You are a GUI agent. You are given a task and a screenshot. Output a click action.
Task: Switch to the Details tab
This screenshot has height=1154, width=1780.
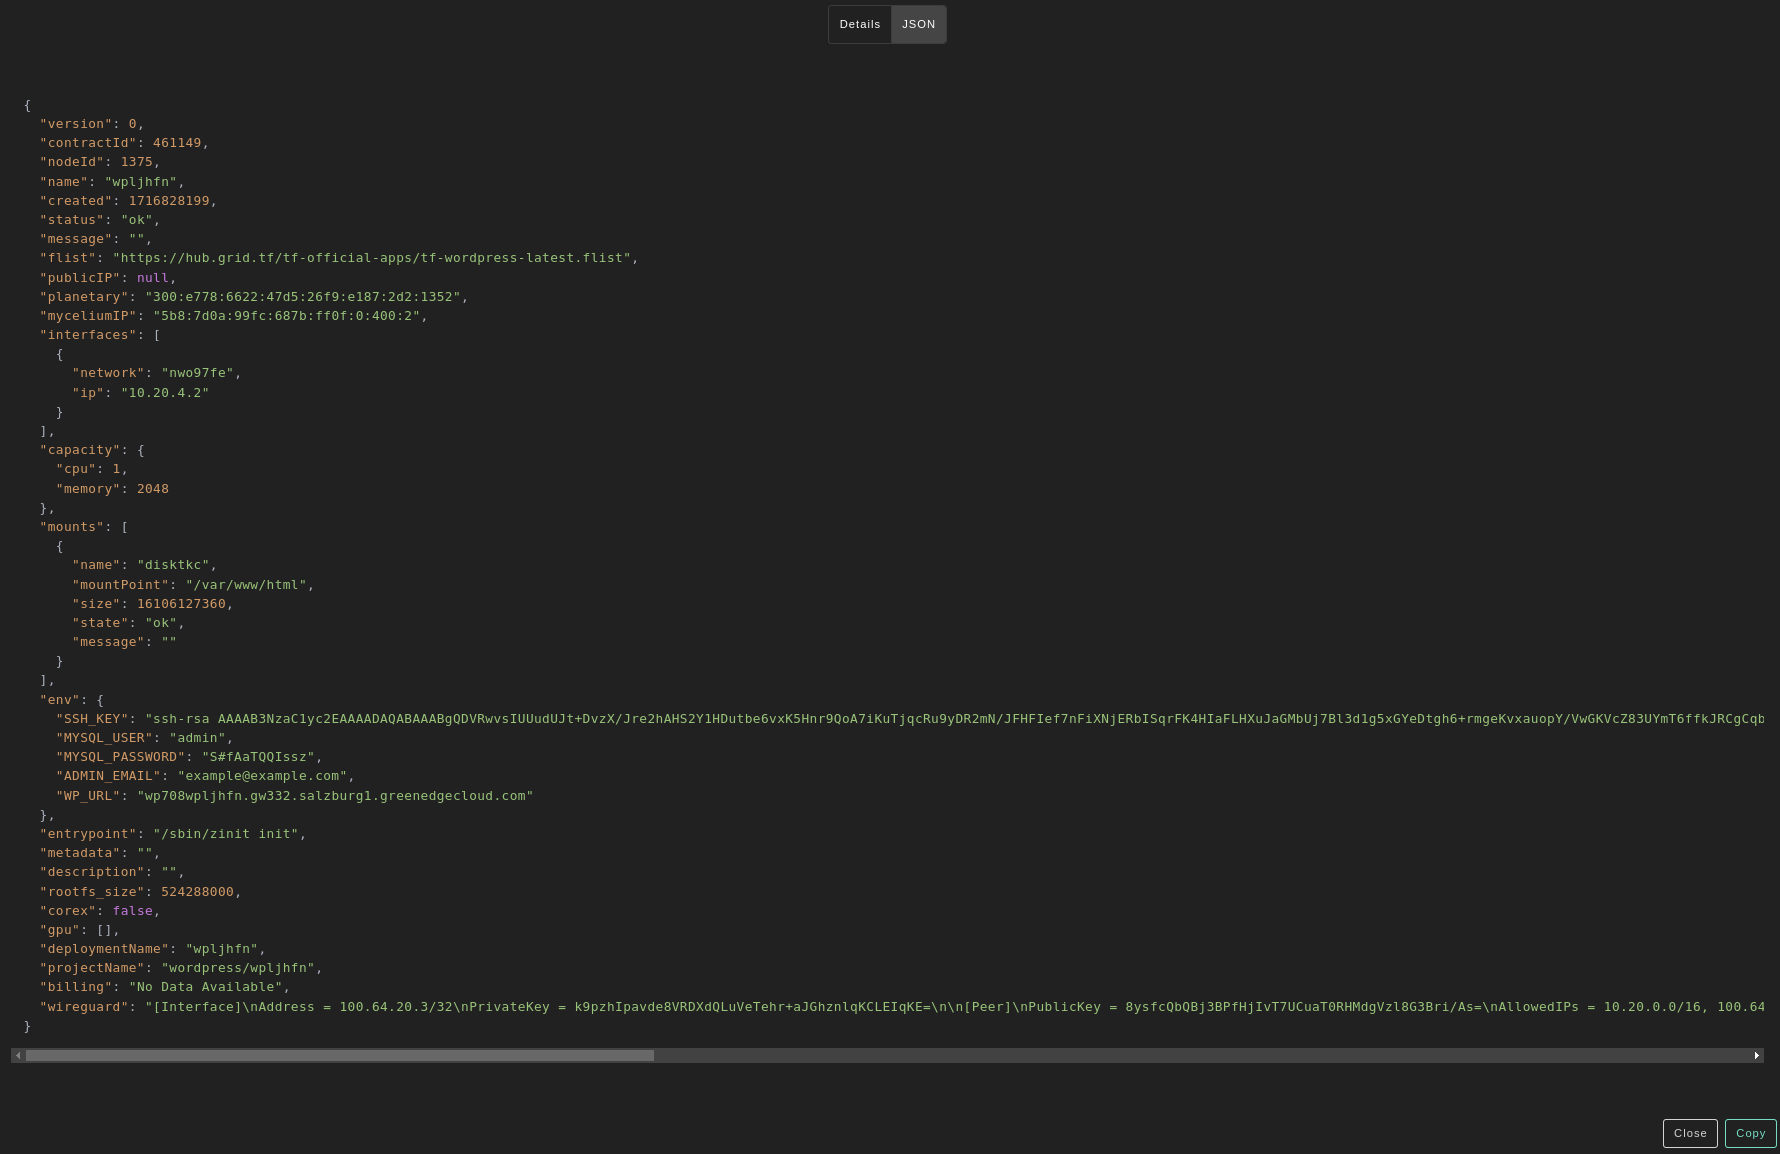click(859, 24)
